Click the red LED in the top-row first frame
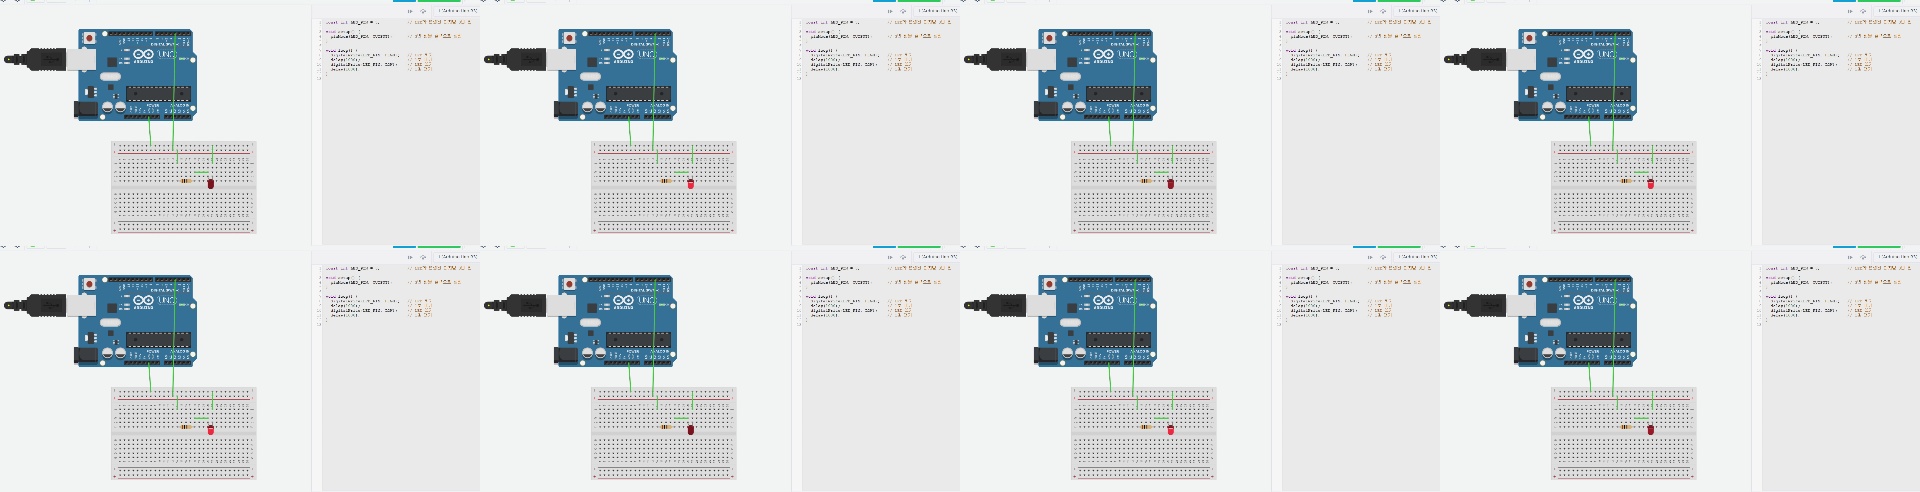Screen dimensions: 1920x492 click(x=211, y=184)
